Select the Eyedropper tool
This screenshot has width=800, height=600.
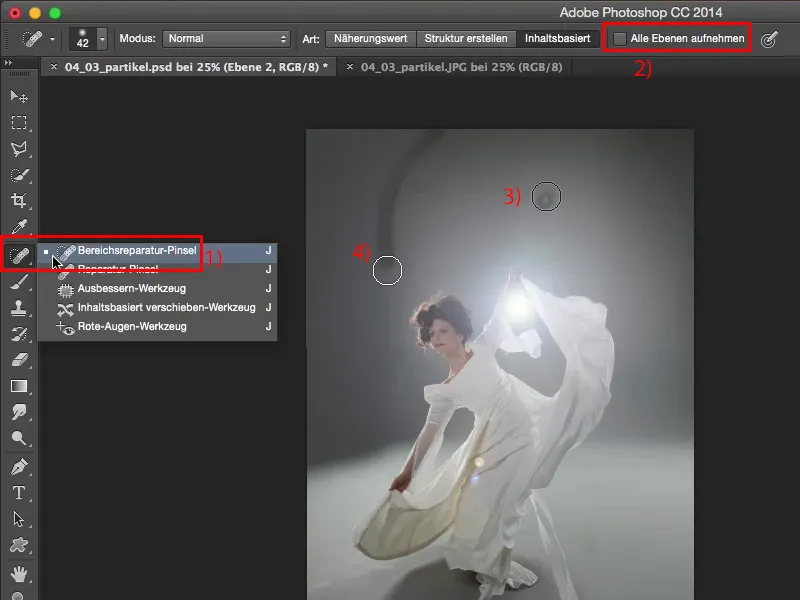click(19, 227)
